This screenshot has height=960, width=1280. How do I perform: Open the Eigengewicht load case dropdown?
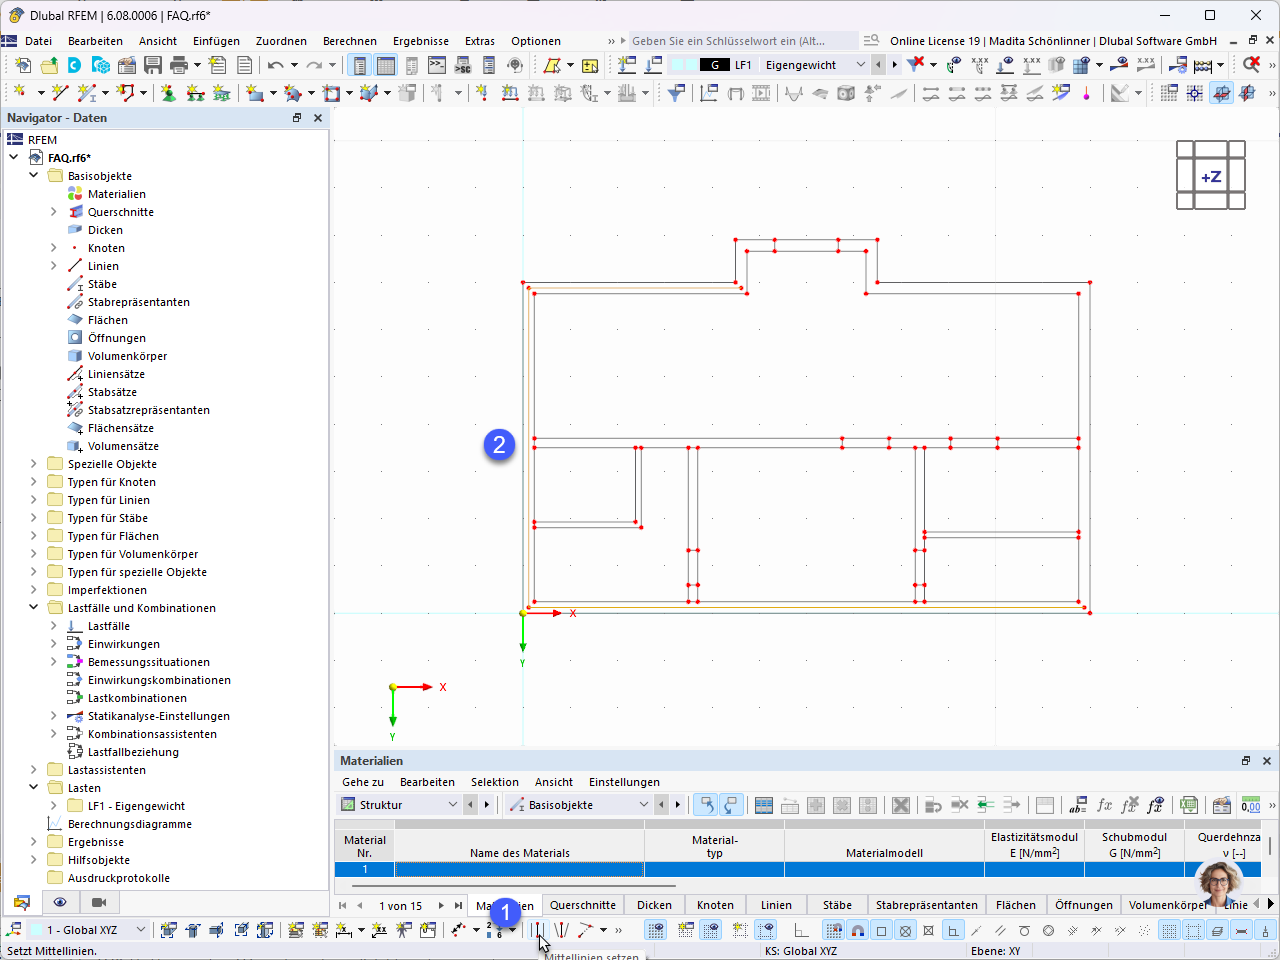[860, 65]
